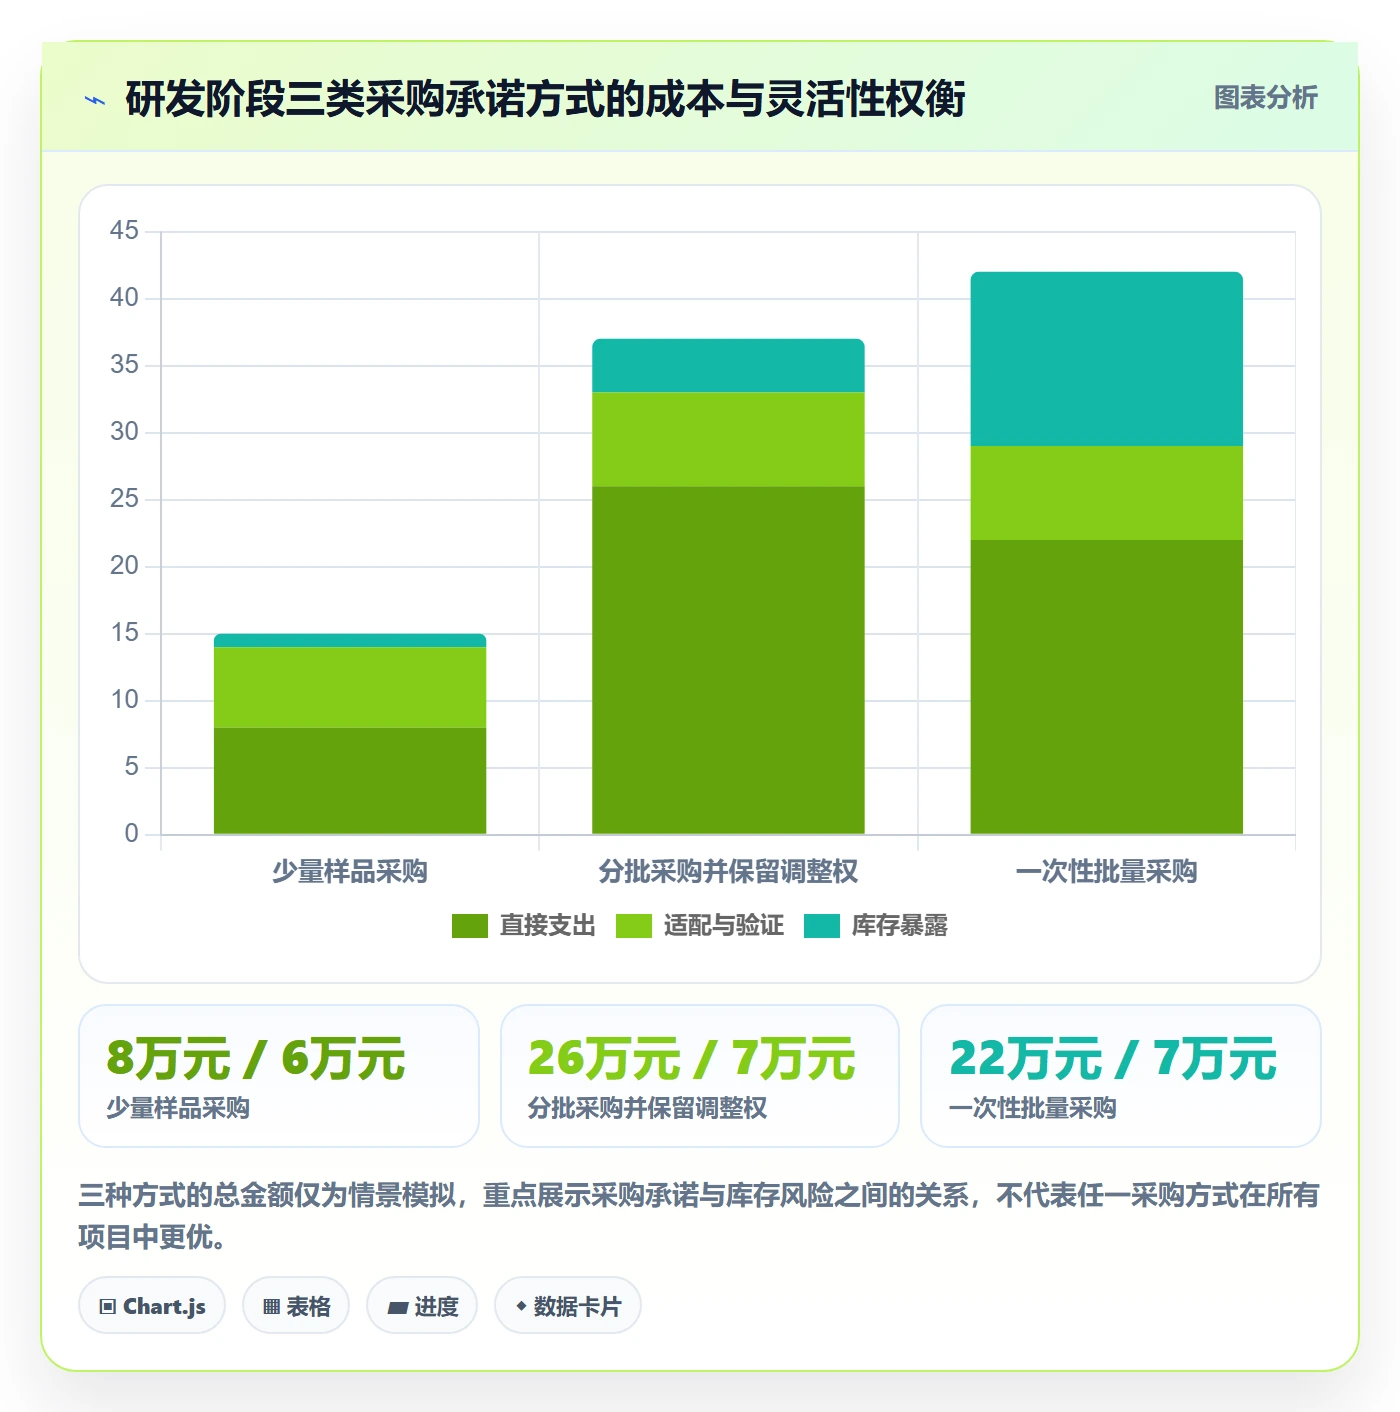Image resolution: width=1400 pixels, height=1412 pixels.
Task: Click the lightning icon beside the title
Action: coord(95,100)
